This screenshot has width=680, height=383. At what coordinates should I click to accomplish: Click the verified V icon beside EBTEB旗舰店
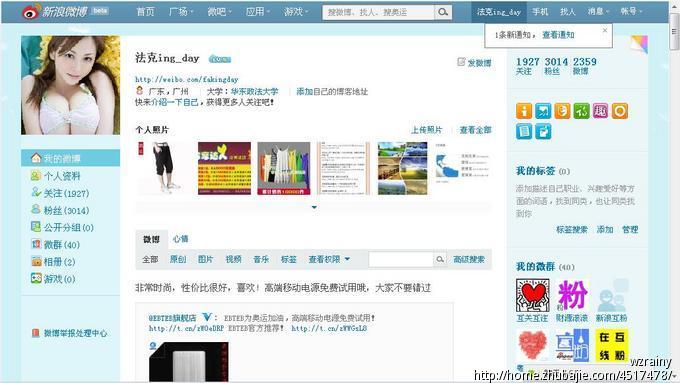pos(206,318)
